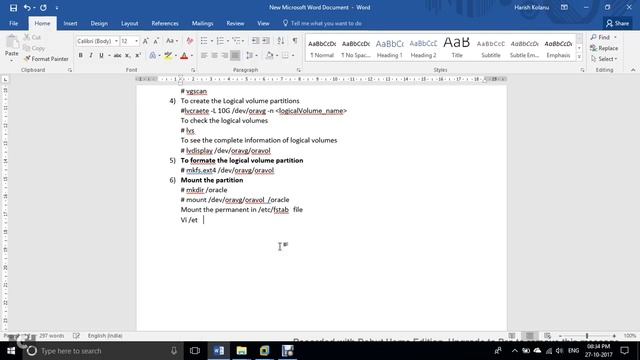Toggle show paragraph marks

pyautogui.click(x=295, y=41)
